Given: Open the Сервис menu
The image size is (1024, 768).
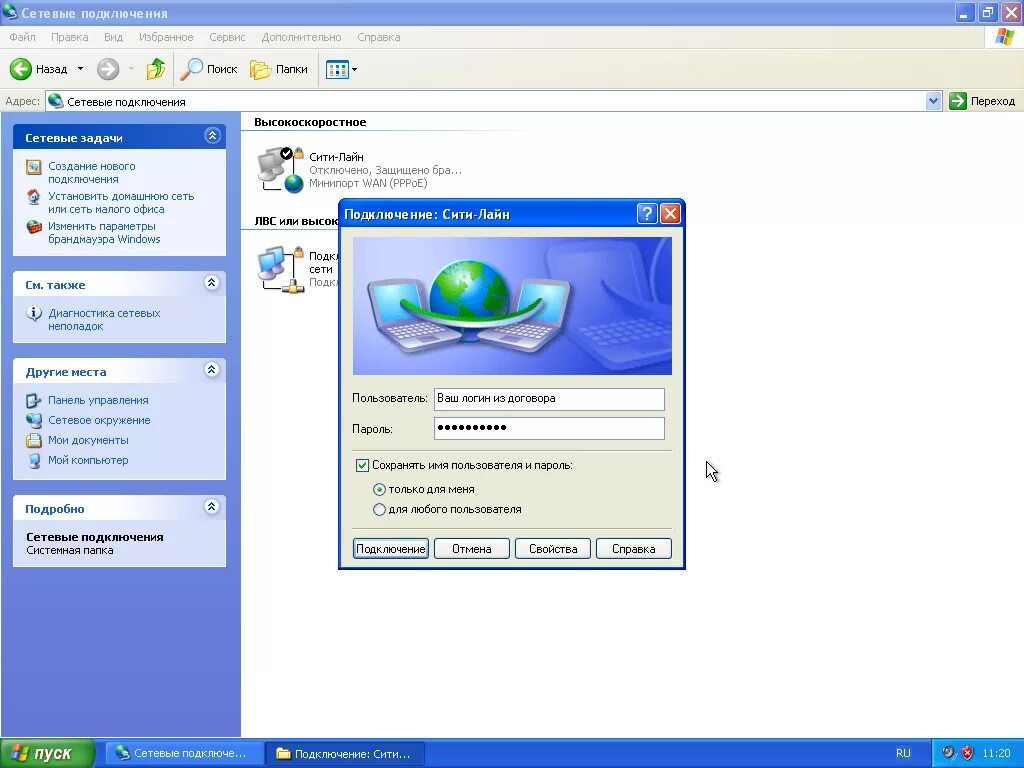Looking at the screenshot, I should pyautogui.click(x=227, y=37).
